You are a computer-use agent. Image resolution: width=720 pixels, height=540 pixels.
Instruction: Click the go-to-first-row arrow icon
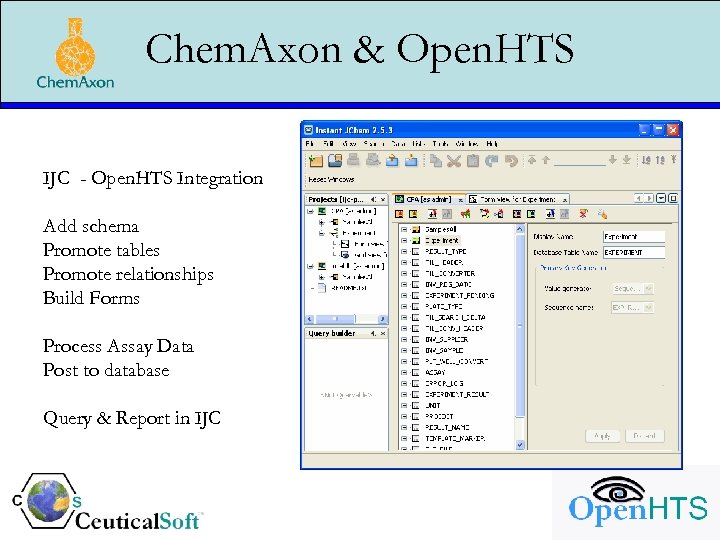pyautogui.click(x=532, y=160)
